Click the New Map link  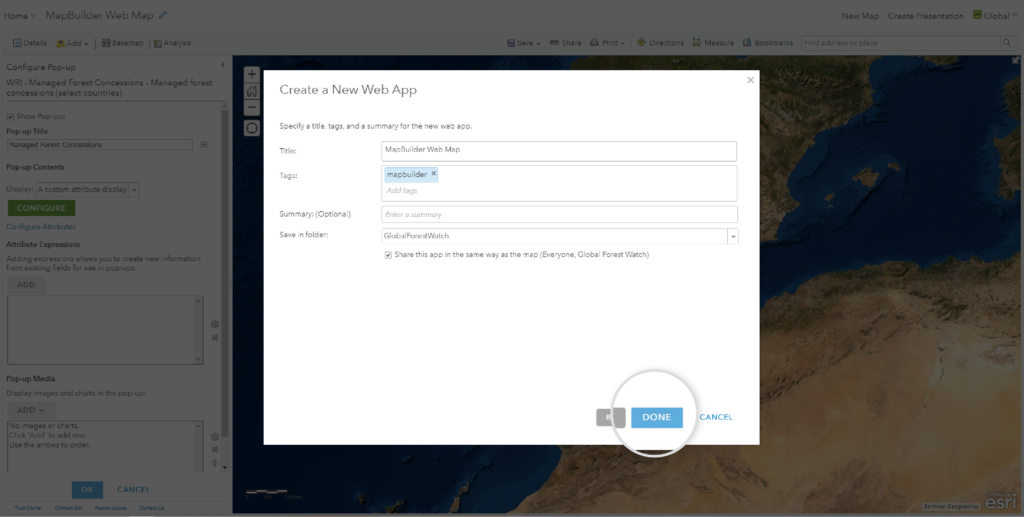[x=860, y=16]
